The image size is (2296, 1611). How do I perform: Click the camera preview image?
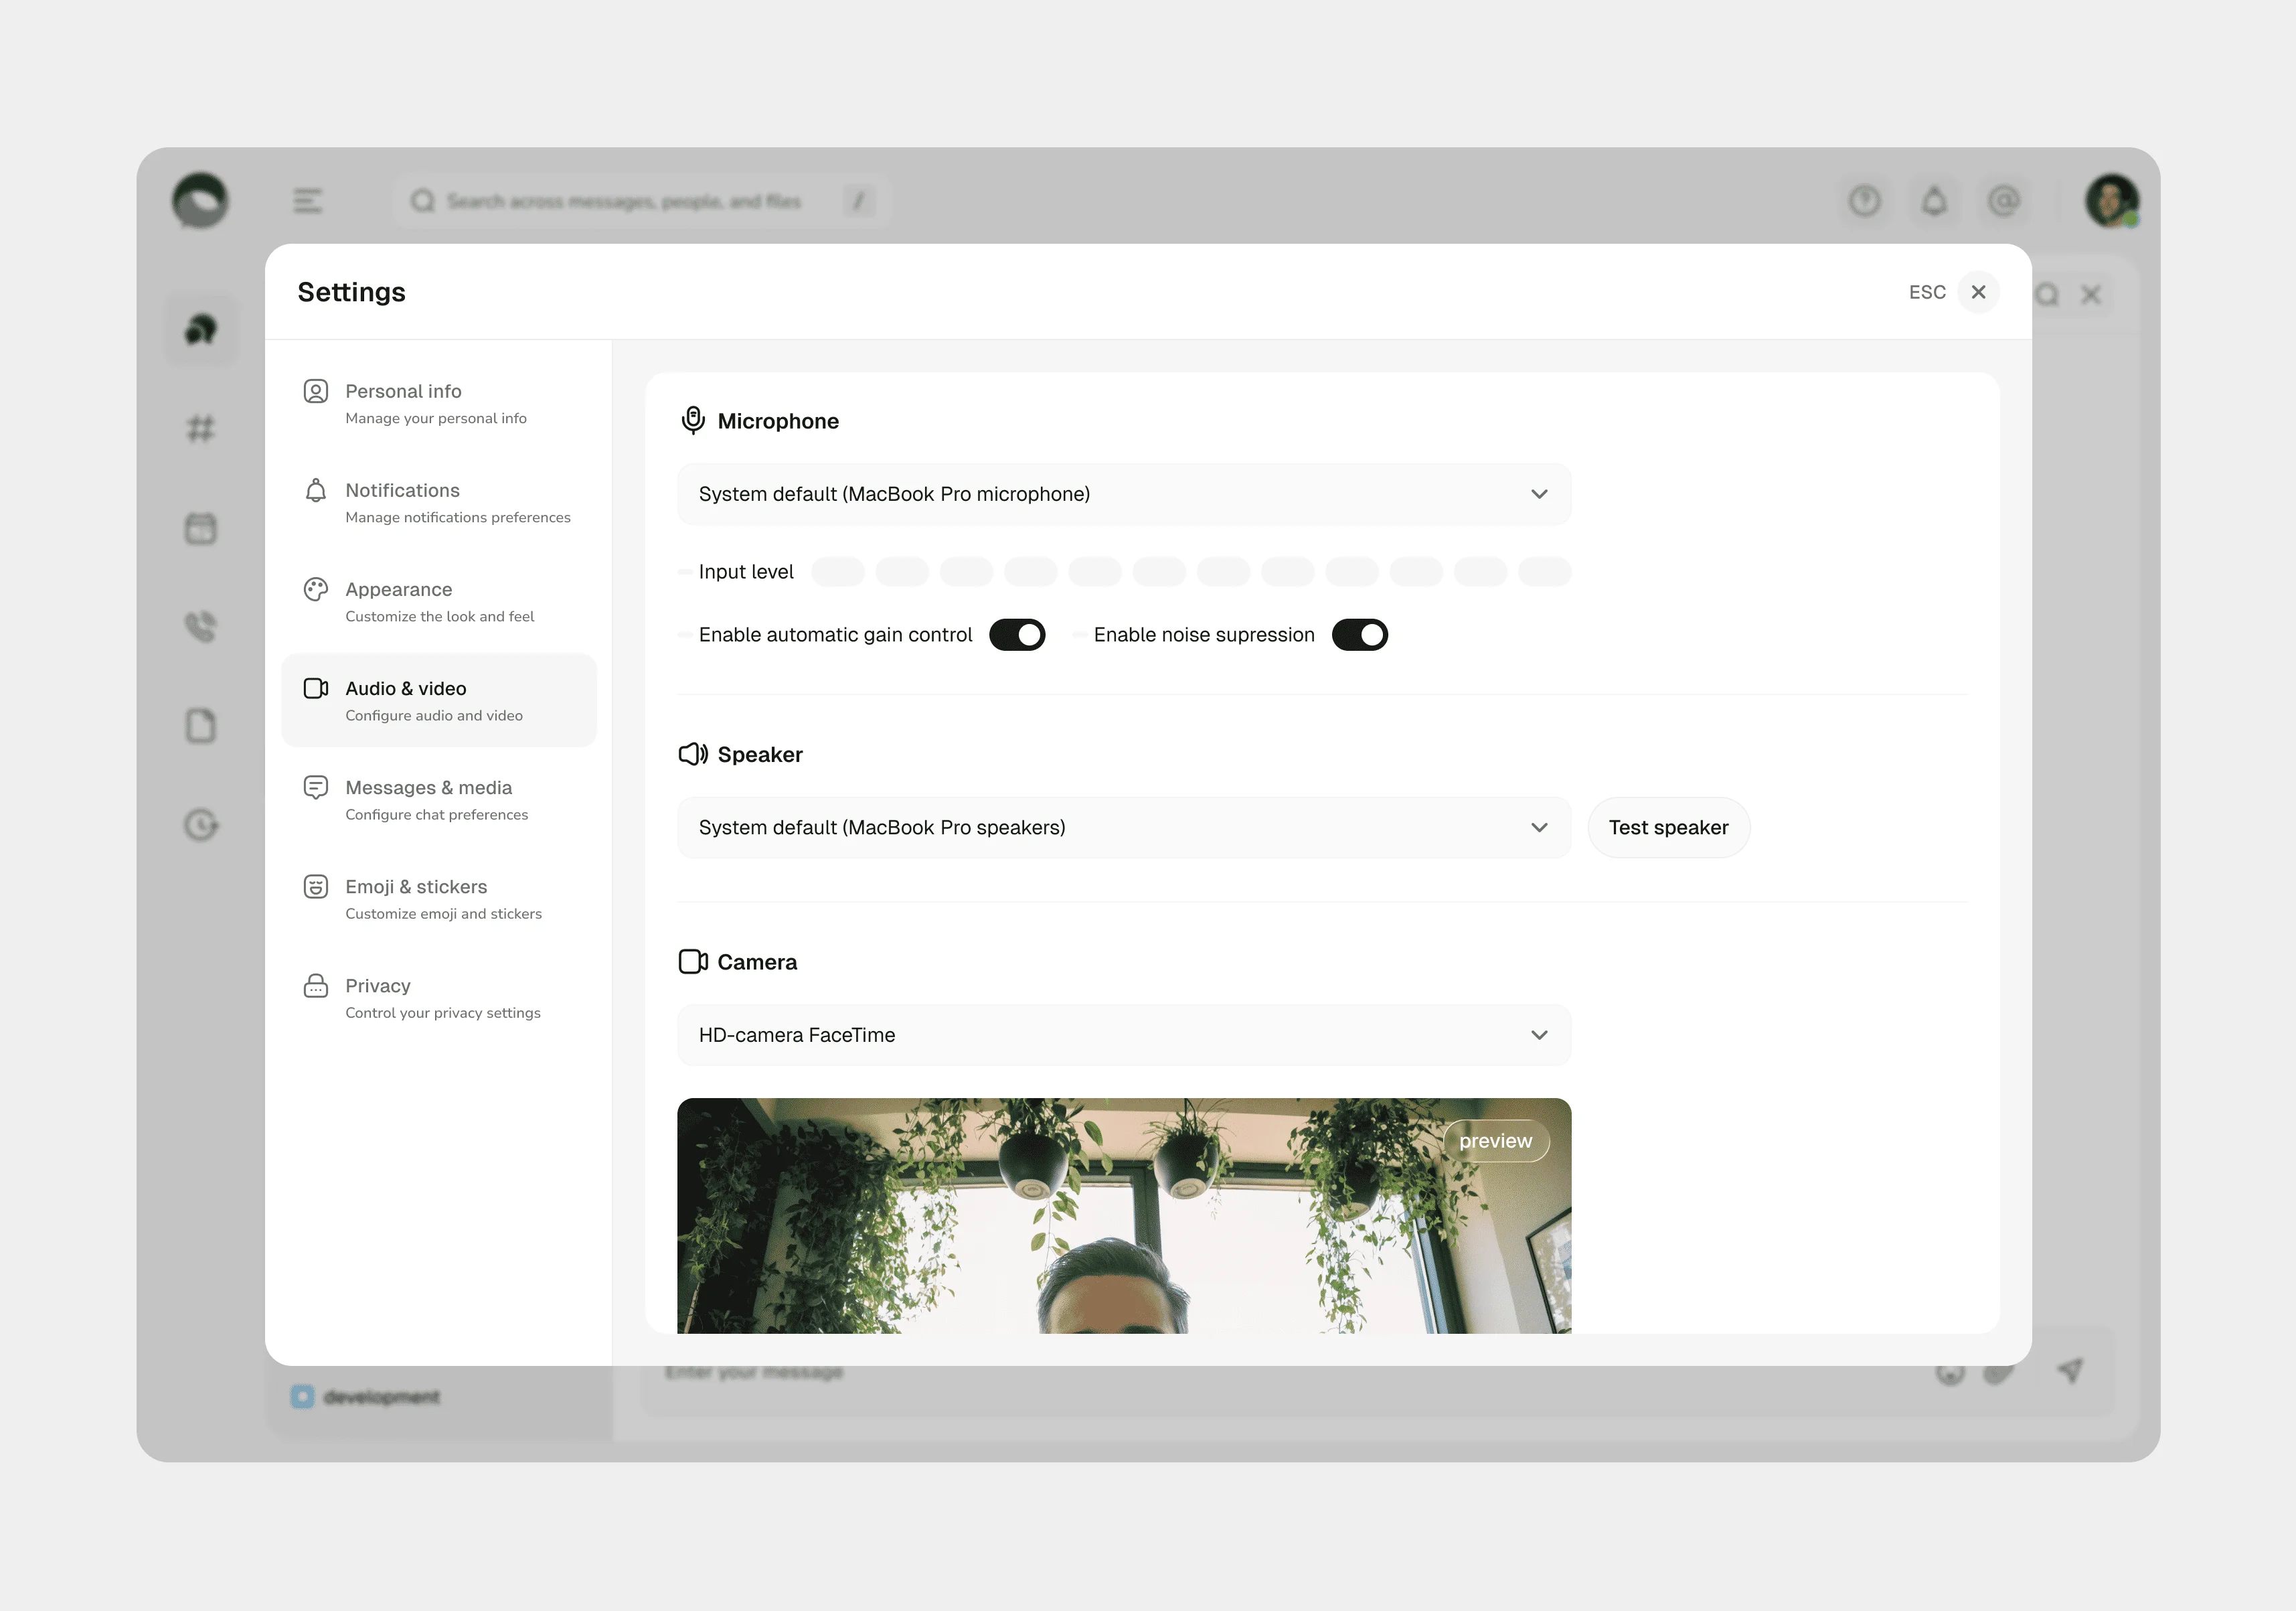1124,1215
